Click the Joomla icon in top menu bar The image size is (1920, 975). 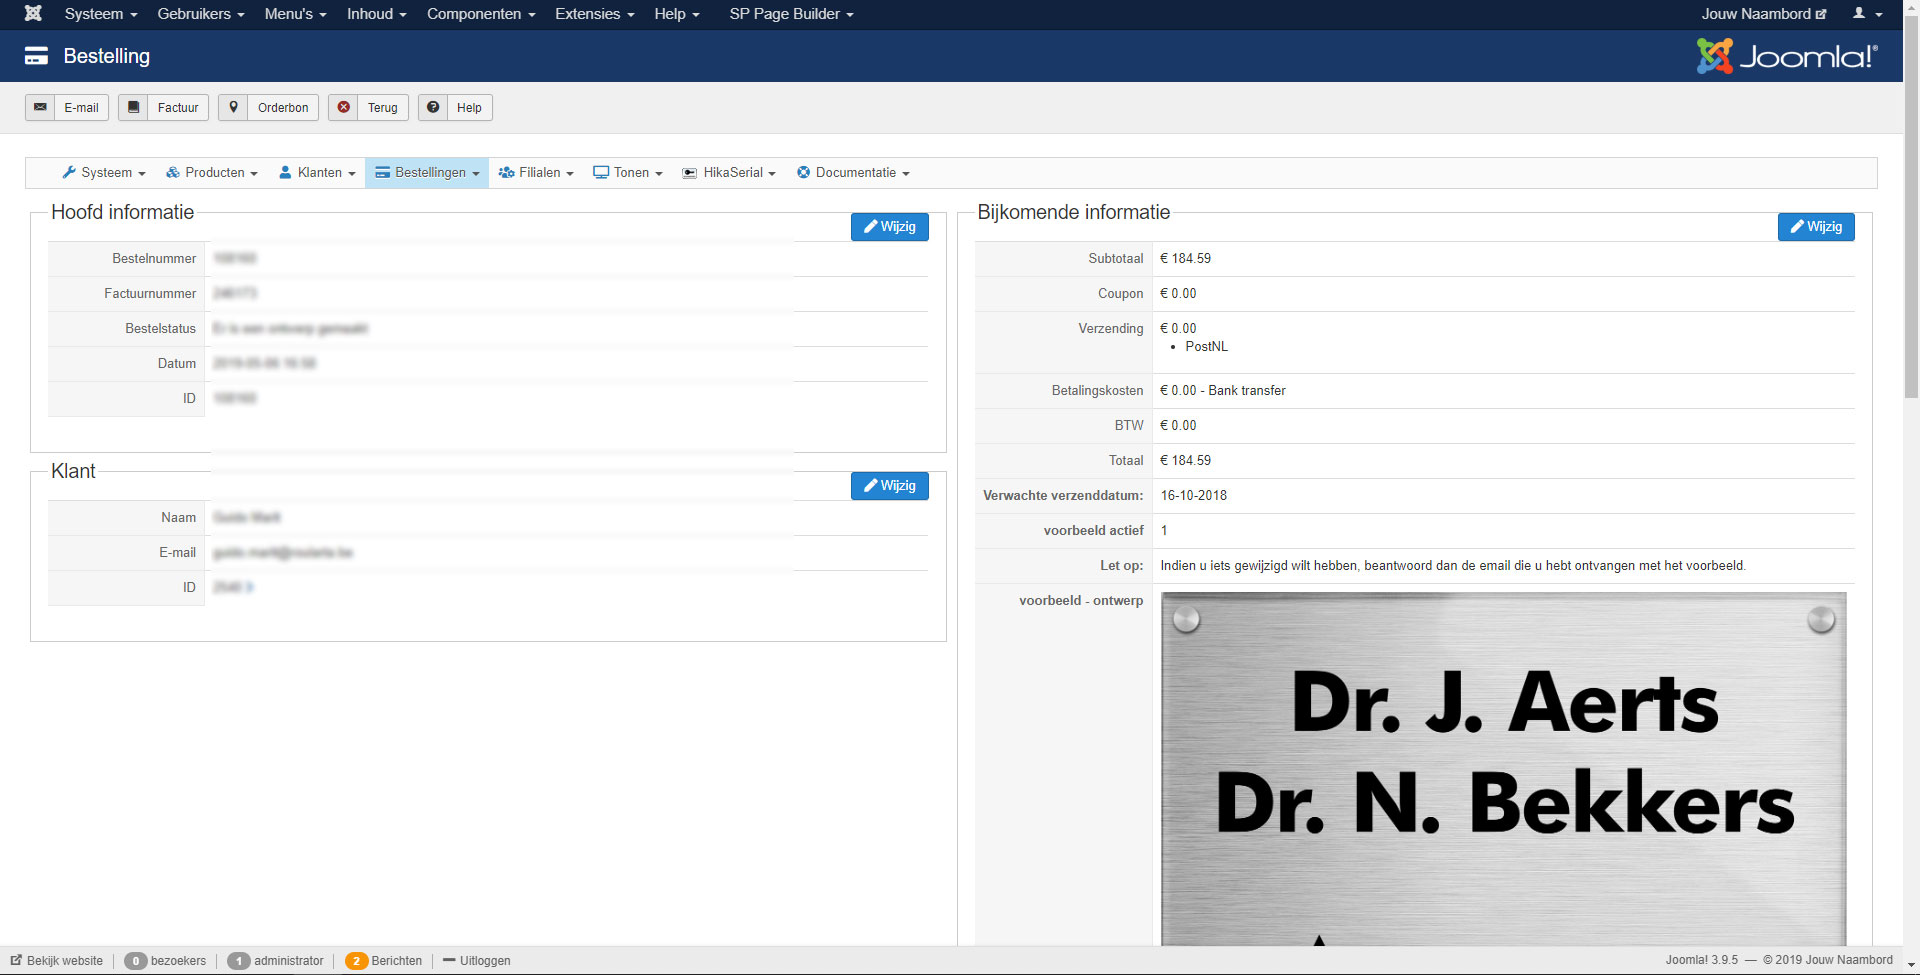(33, 14)
